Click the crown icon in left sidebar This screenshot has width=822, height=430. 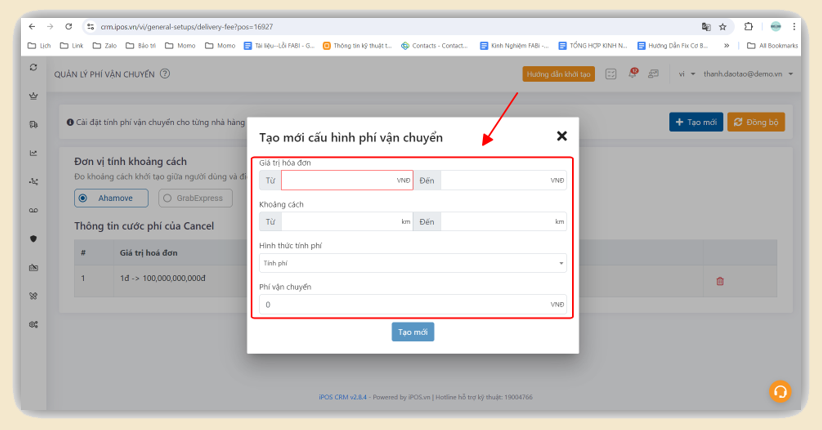point(34,96)
